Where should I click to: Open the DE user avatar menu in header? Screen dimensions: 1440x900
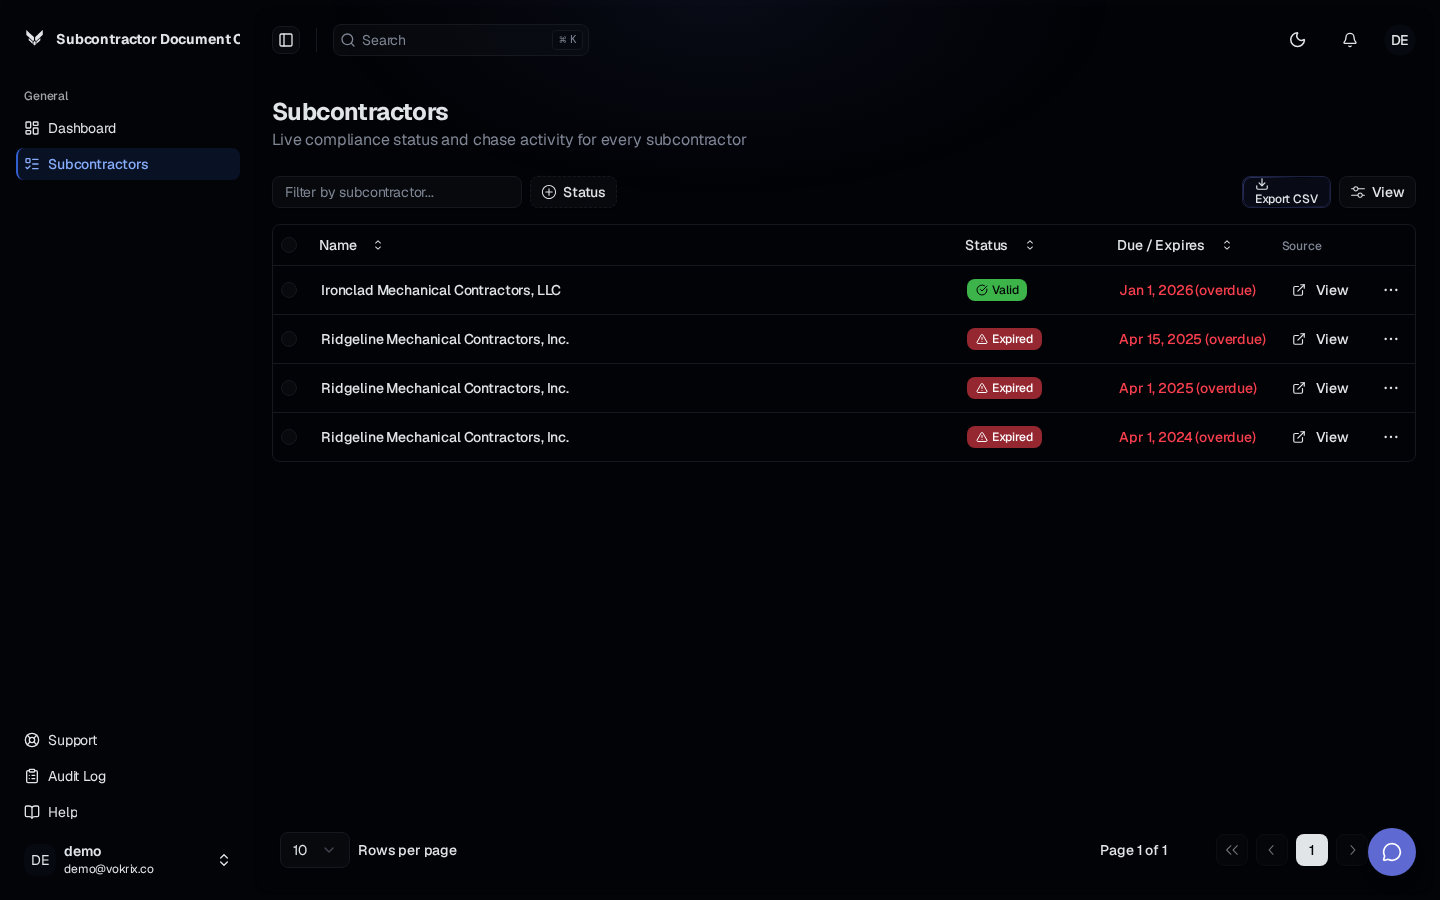(x=1400, y=40)
